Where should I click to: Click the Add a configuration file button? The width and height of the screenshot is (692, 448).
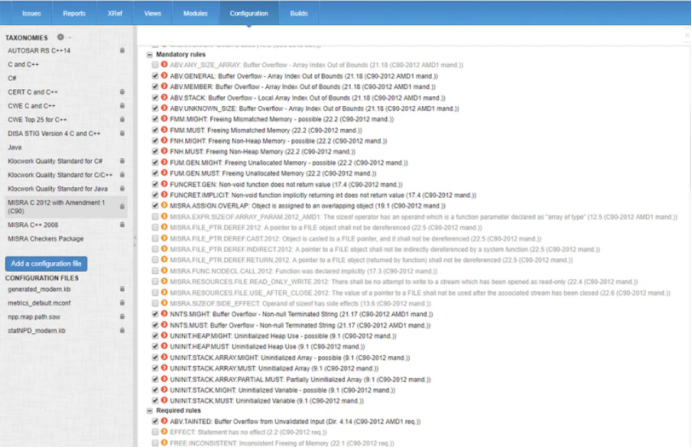(x=47, y=262)
